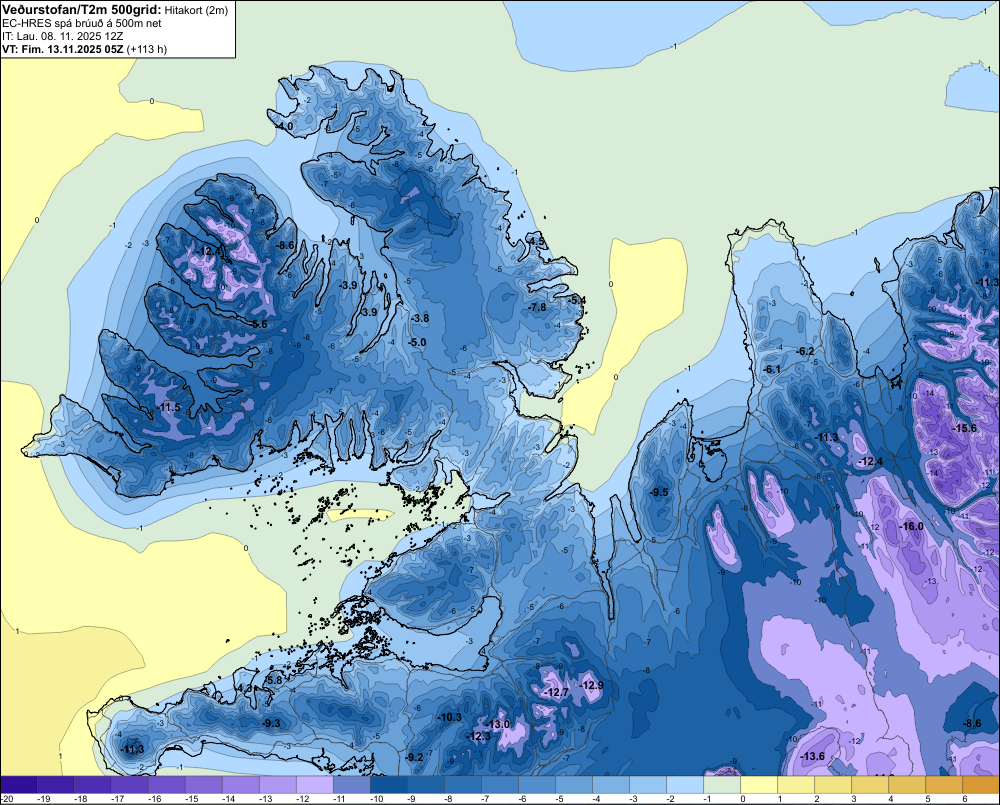Select the -5.6 temperature label
The width and height of the screenshot is (1000, 805).
click(x=258, y=325)
